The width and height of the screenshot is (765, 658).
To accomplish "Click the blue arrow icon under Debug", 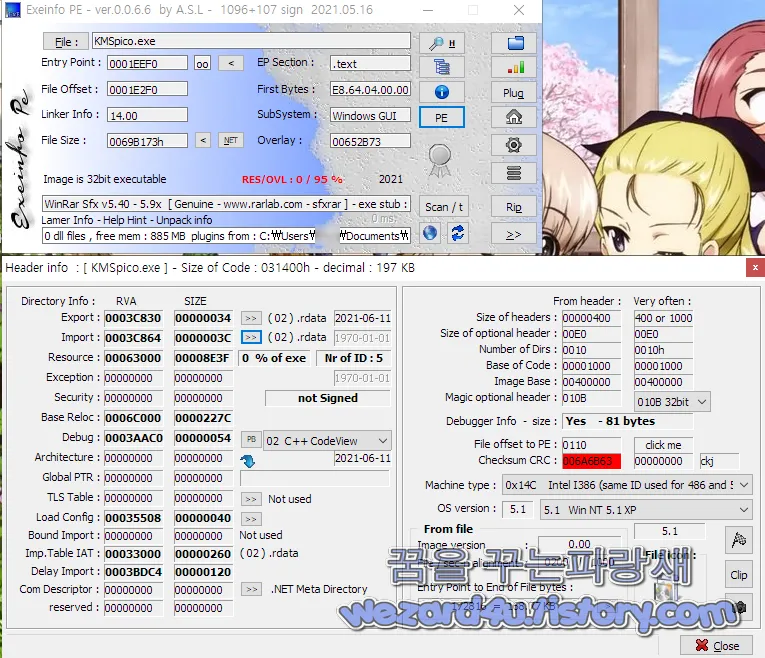I will pos(248,461).
